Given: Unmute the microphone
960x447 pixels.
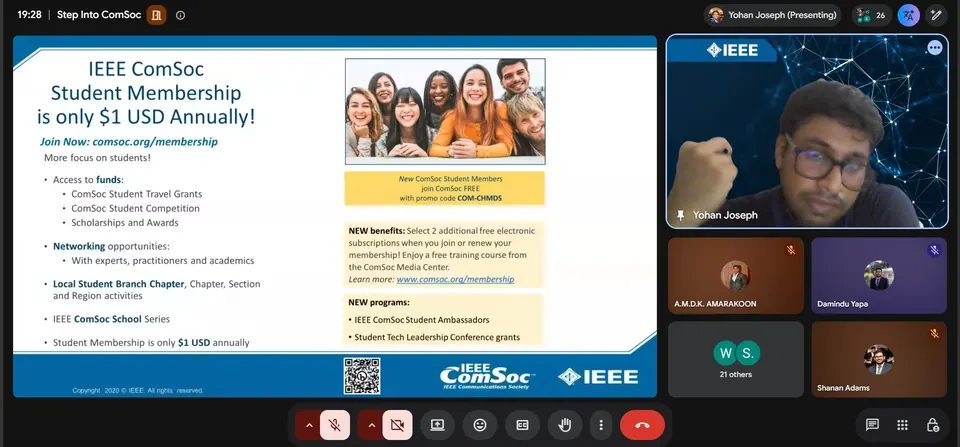Looking at the screenshot, I should 335,425.
